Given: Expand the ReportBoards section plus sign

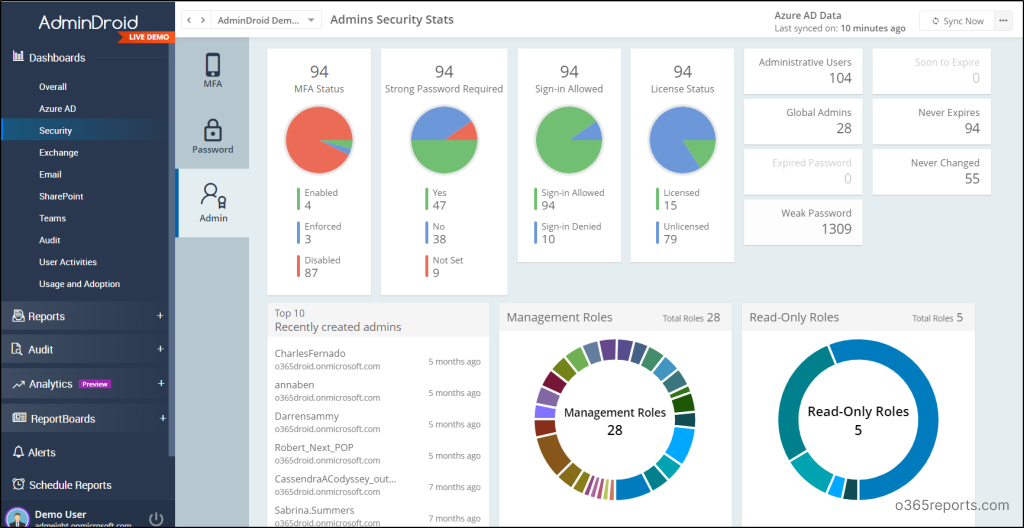Looking at the screenshot, I should [161, 418].
